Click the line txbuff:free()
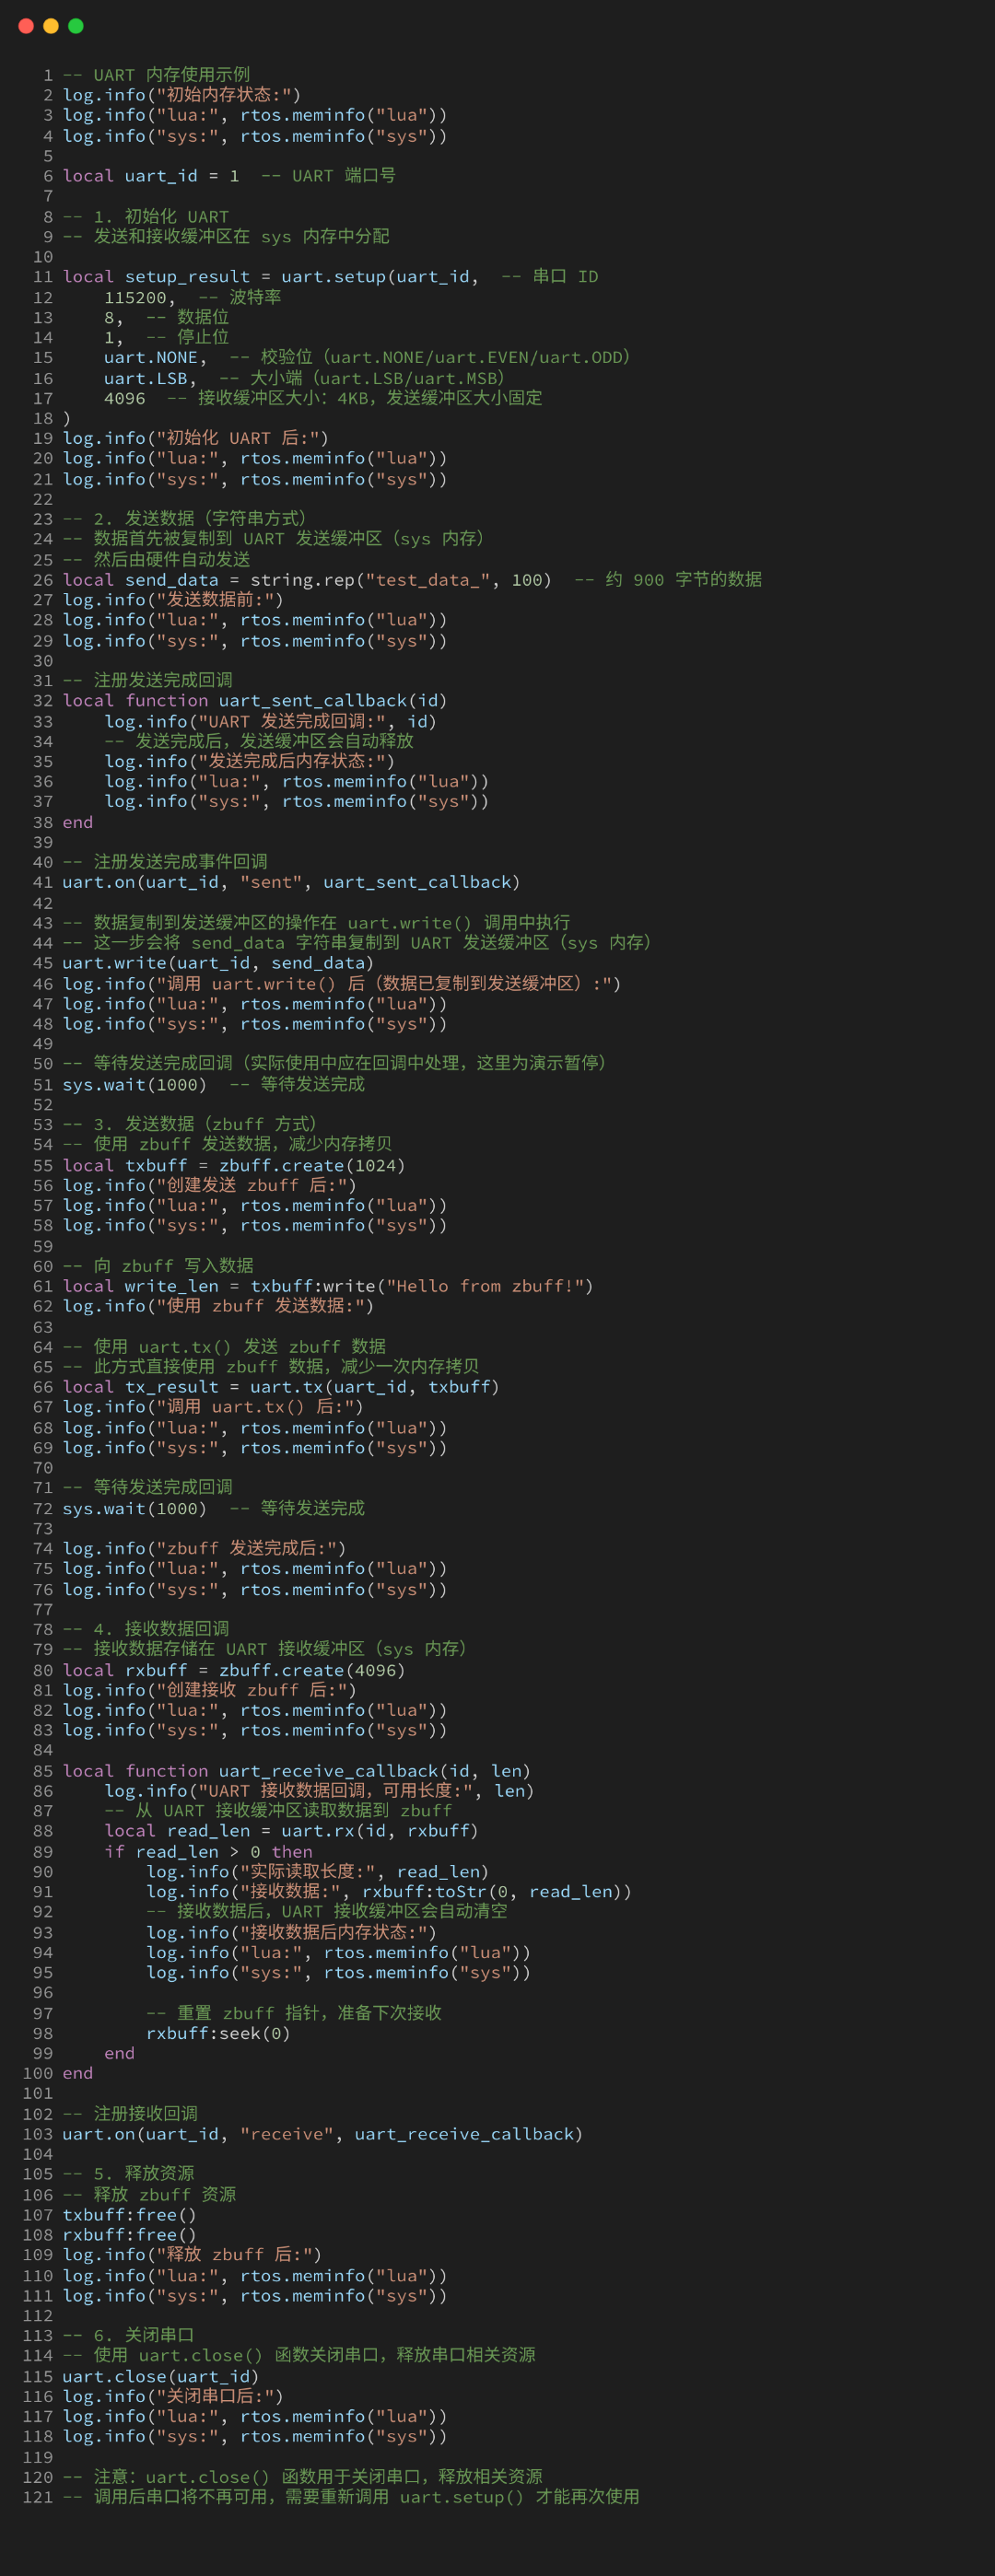The image size is (995, 2576). (x=130, y=2215)
